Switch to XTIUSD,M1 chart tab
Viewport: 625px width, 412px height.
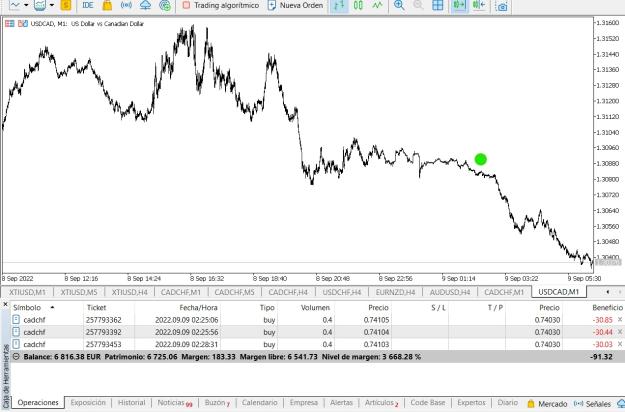[x=27, y=292]
